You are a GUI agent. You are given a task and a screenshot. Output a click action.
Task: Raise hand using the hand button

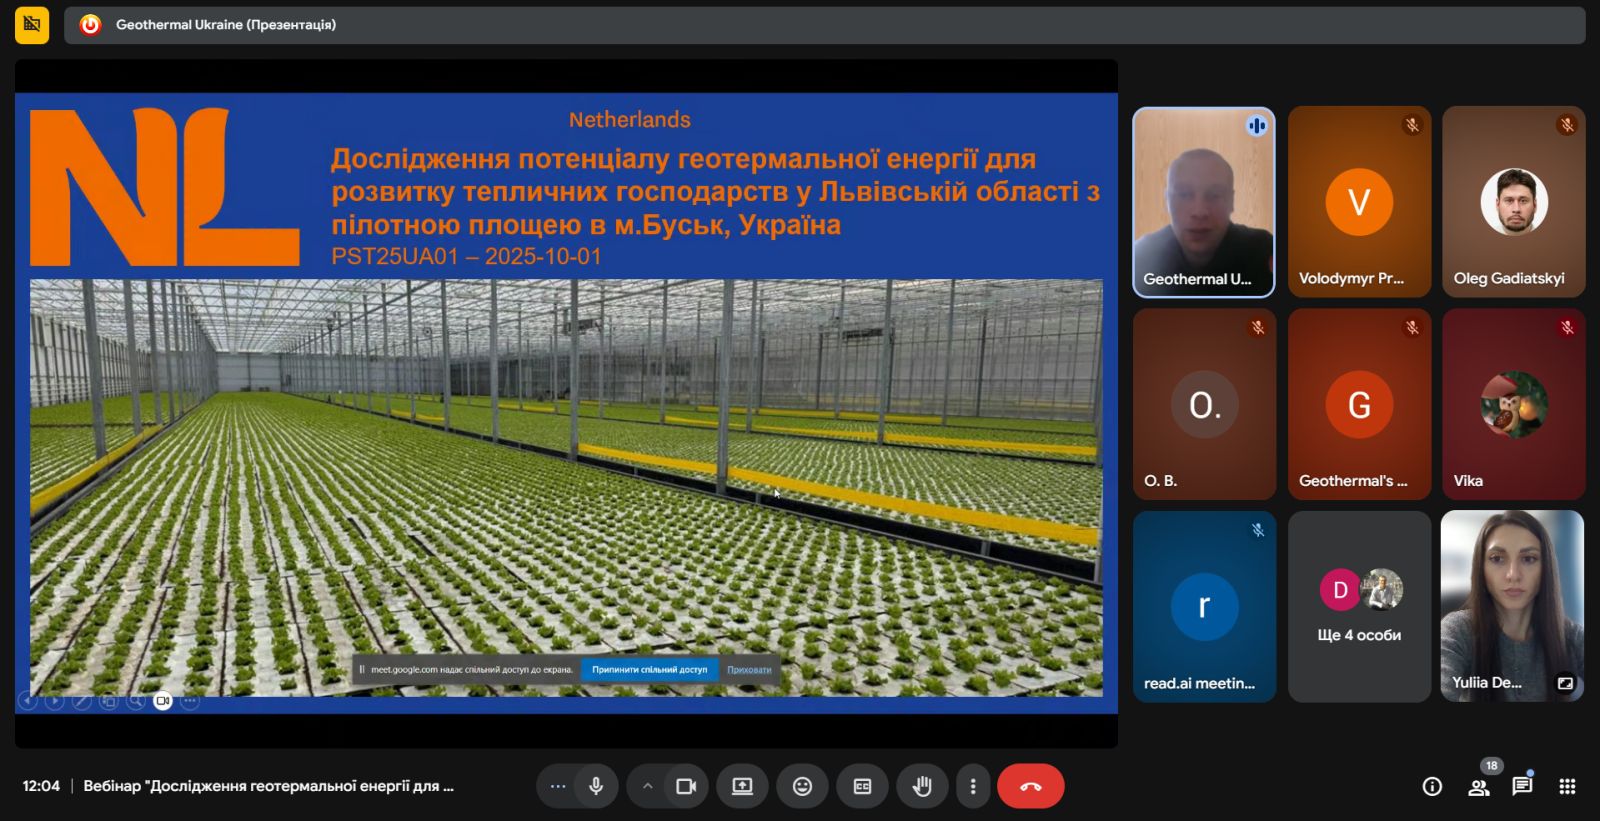(x=922, y=786)
